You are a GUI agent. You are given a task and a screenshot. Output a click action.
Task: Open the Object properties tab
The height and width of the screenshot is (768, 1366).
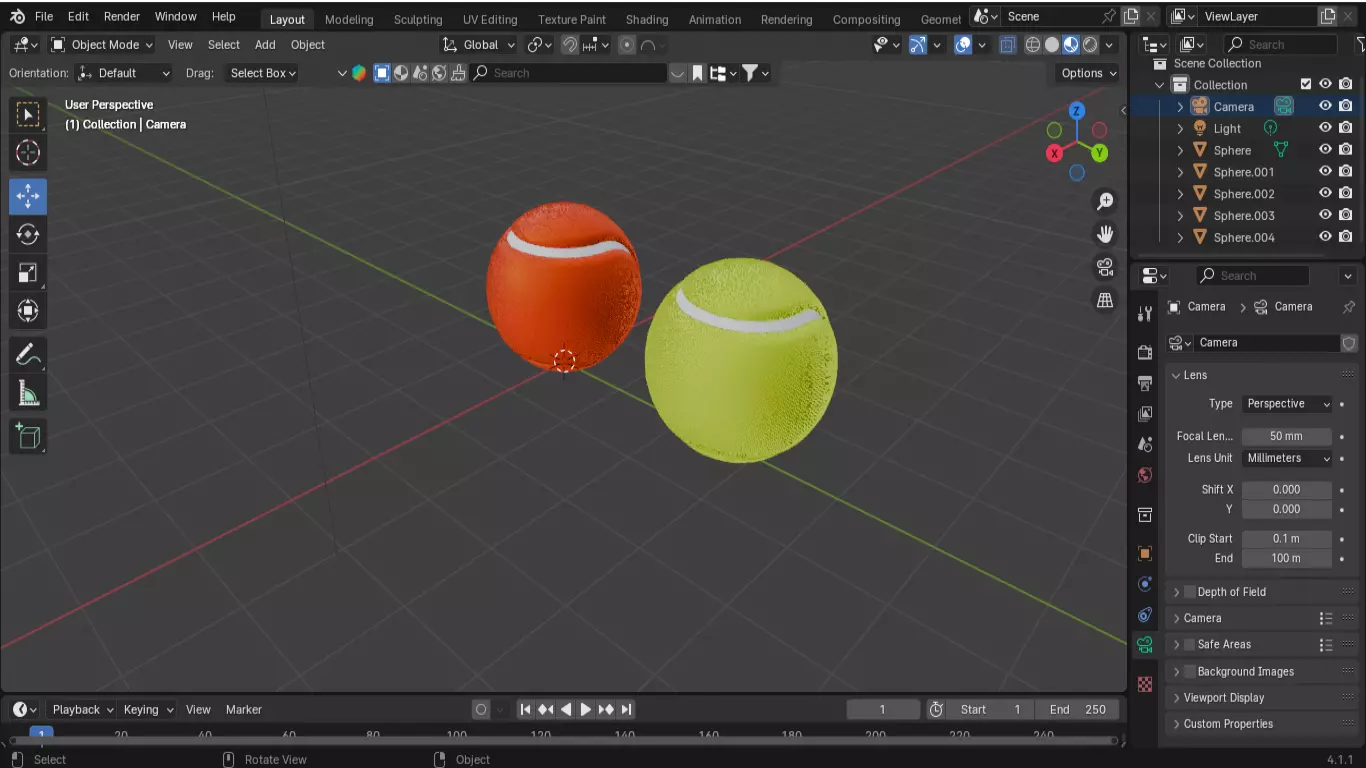click(1146, 553)
